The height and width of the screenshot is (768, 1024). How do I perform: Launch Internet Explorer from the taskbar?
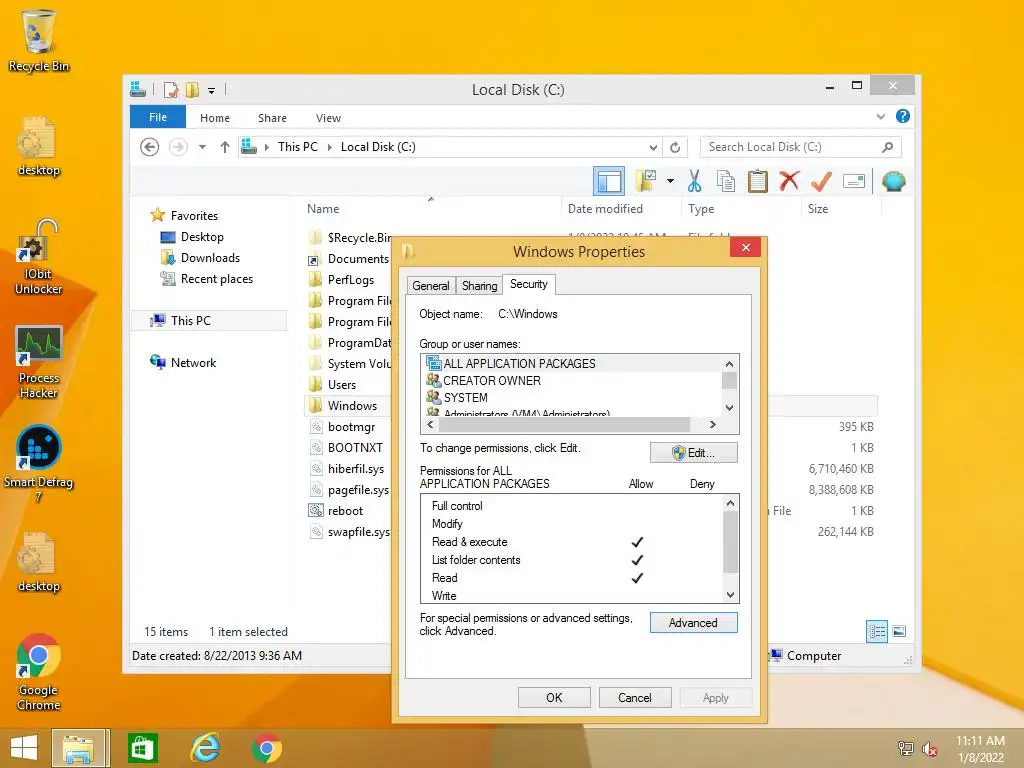(205, 748)
